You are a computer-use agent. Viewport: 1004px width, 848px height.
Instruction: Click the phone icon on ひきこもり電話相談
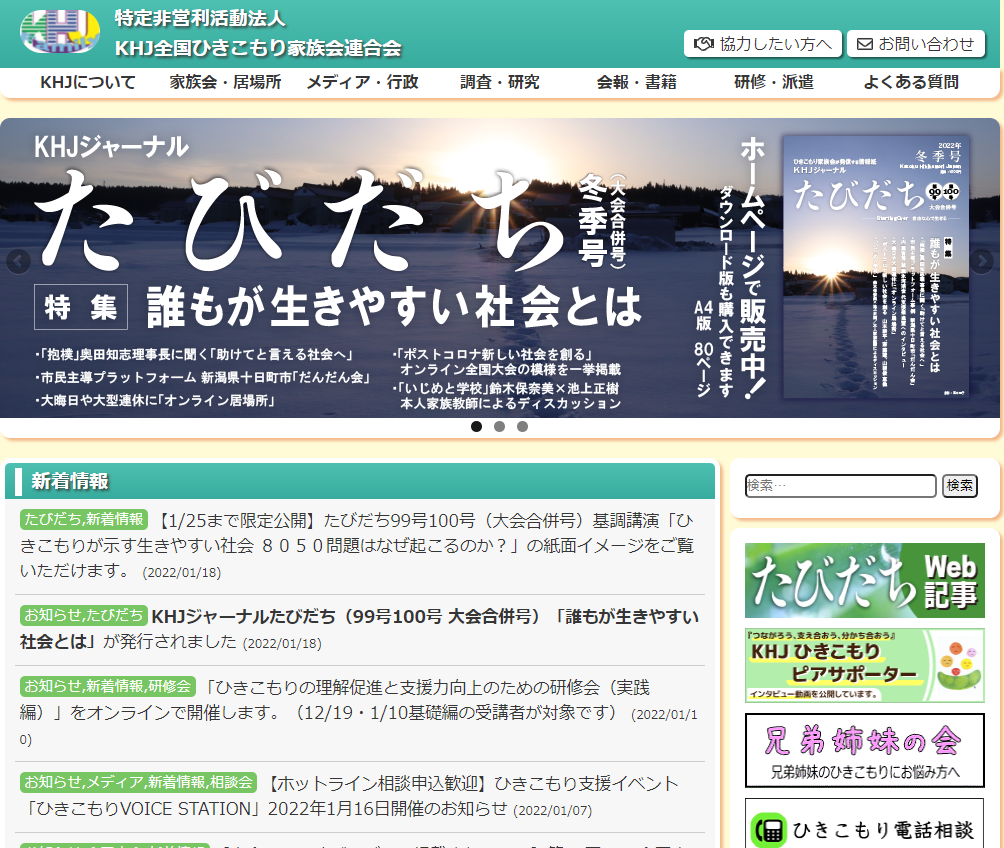(x=769, y=830)
